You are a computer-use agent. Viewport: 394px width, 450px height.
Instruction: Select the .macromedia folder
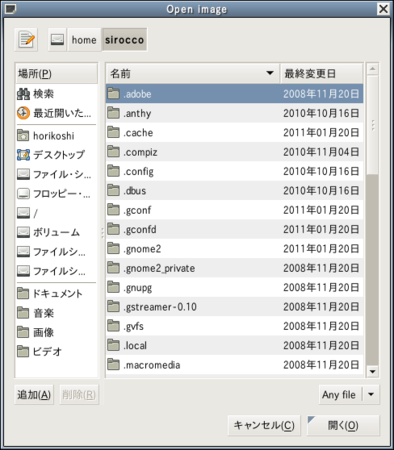[x=235, y=365]
